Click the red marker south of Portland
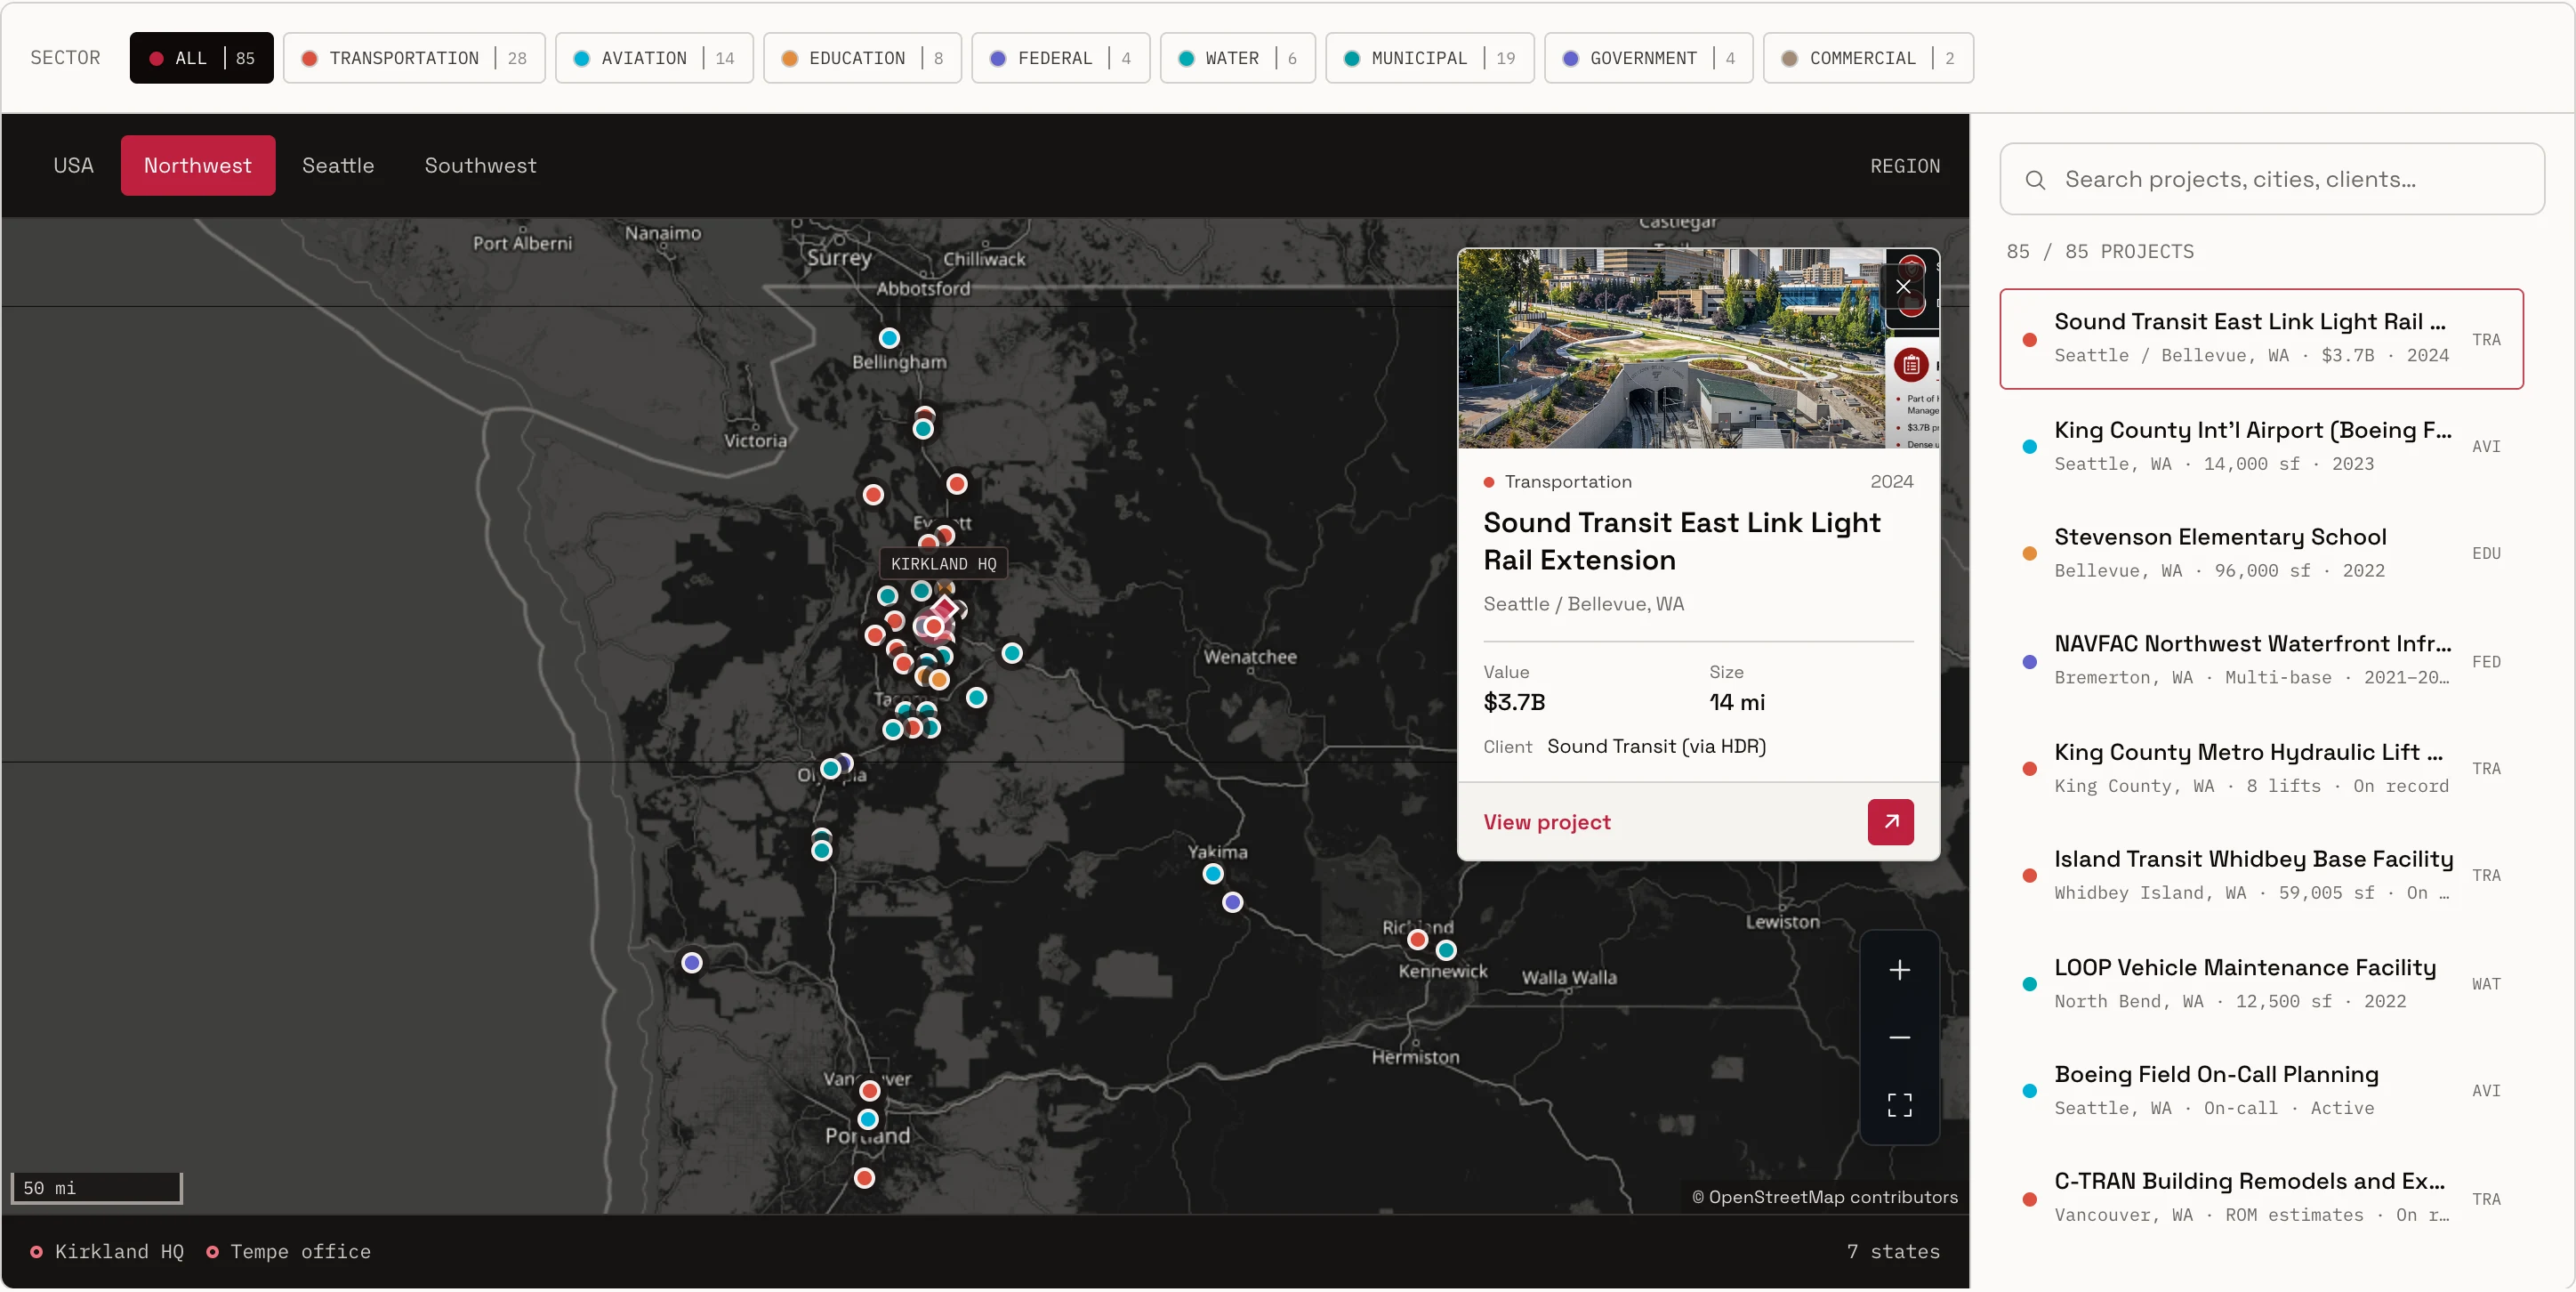 pos(864,1178)
